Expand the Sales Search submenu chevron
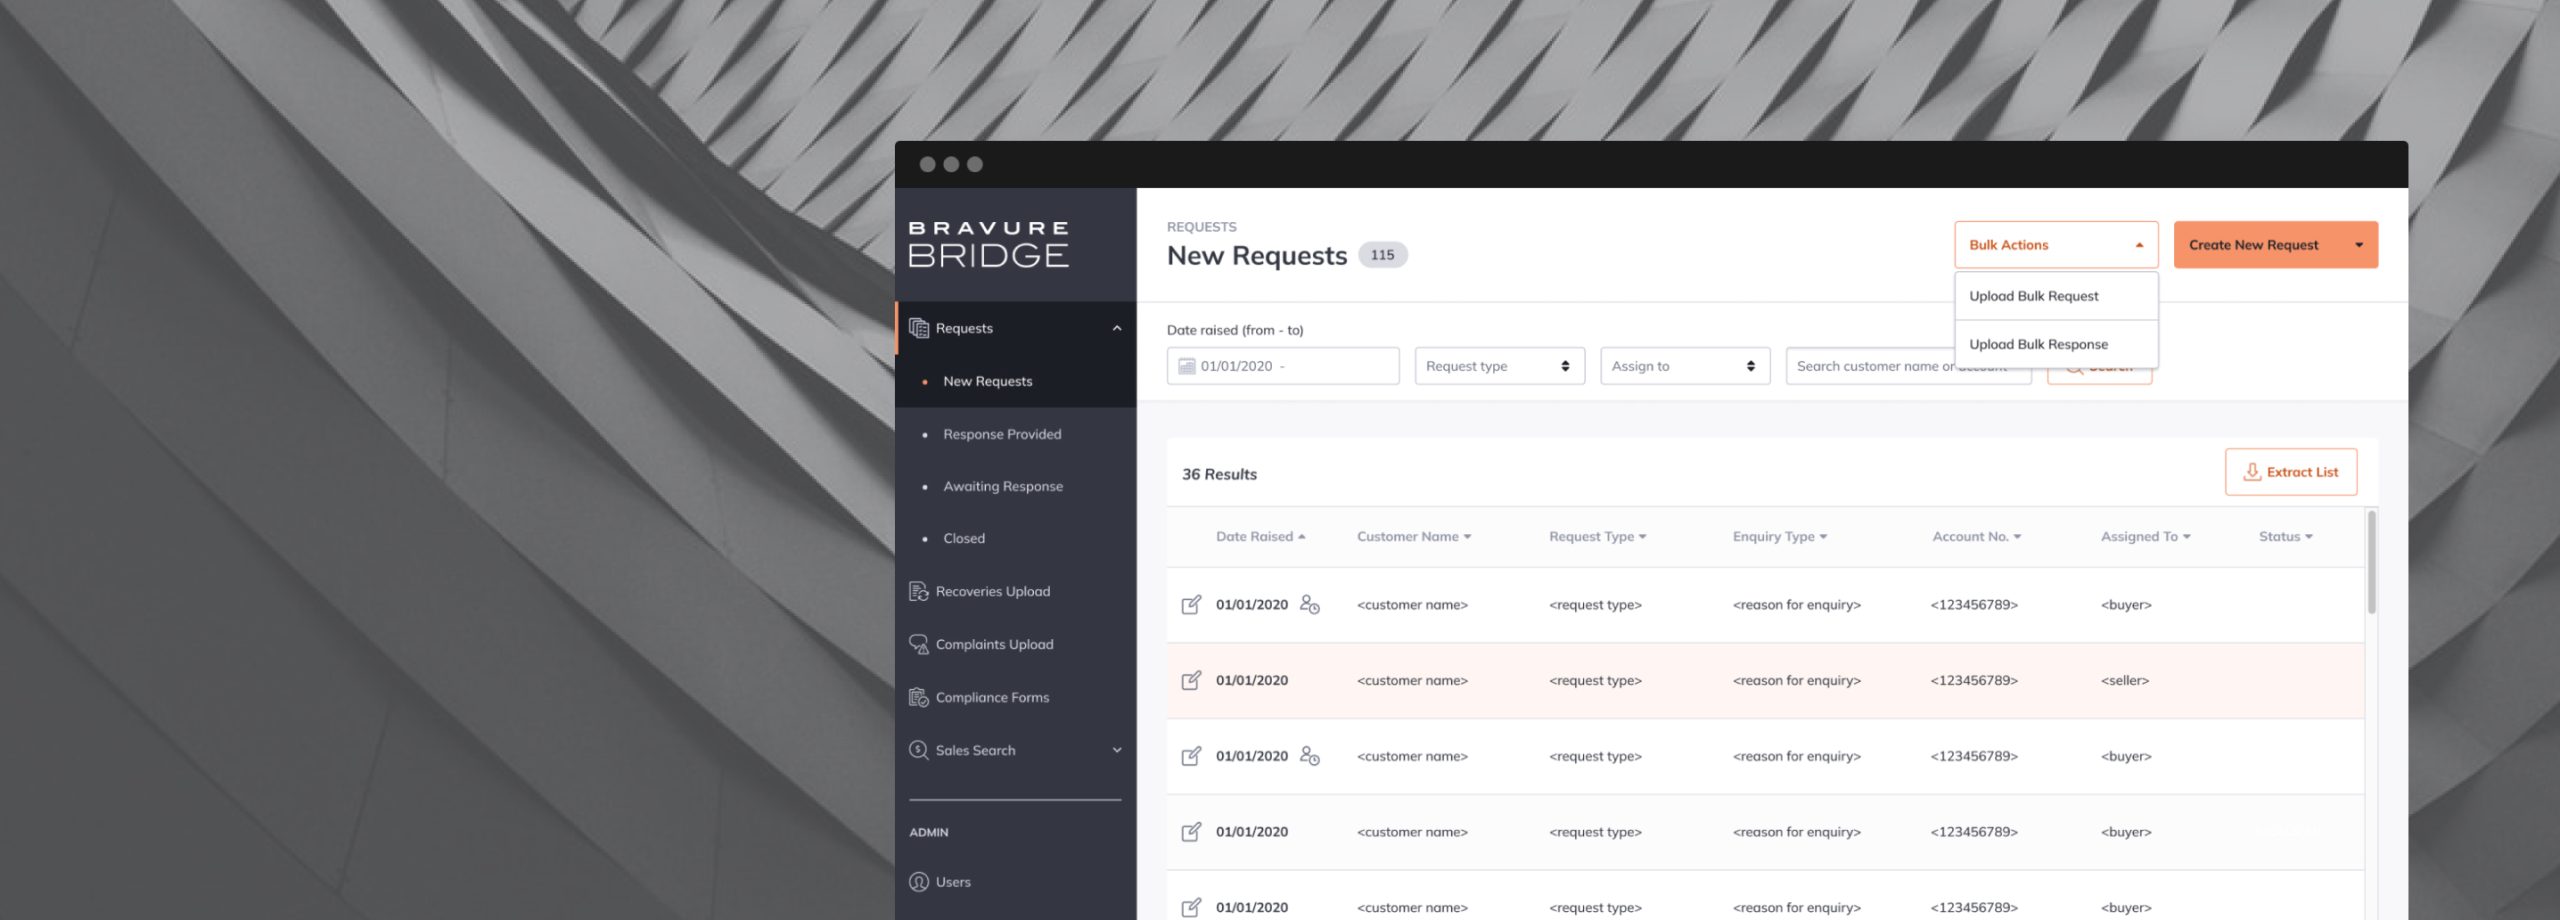This screenshot has height=920, width=2560. click(x=1117, y=750)
